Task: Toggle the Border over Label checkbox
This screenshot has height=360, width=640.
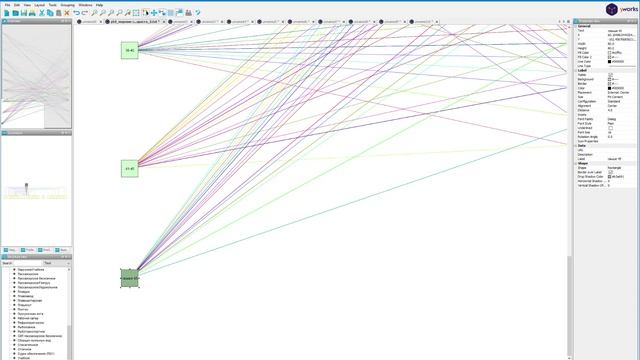Action: click(x=610, y=172)
